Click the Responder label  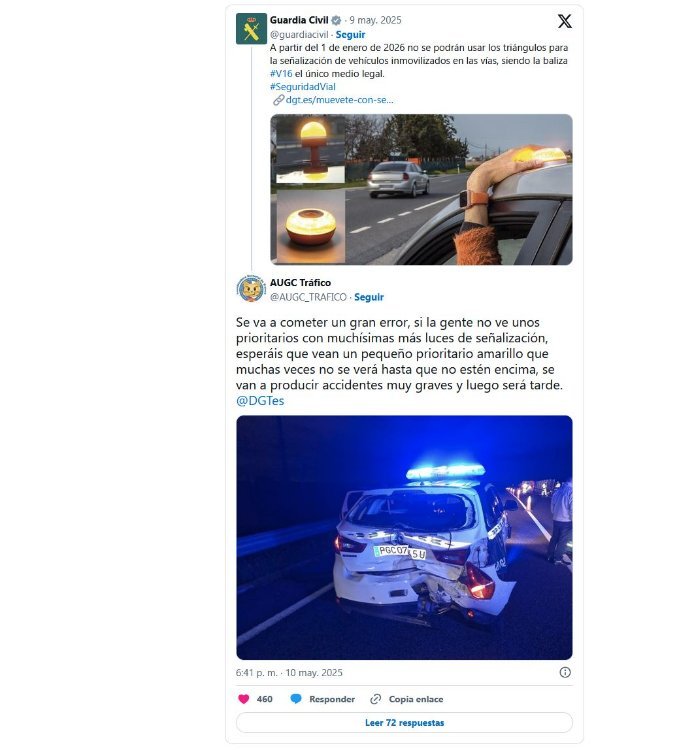(x=332, y=699)
